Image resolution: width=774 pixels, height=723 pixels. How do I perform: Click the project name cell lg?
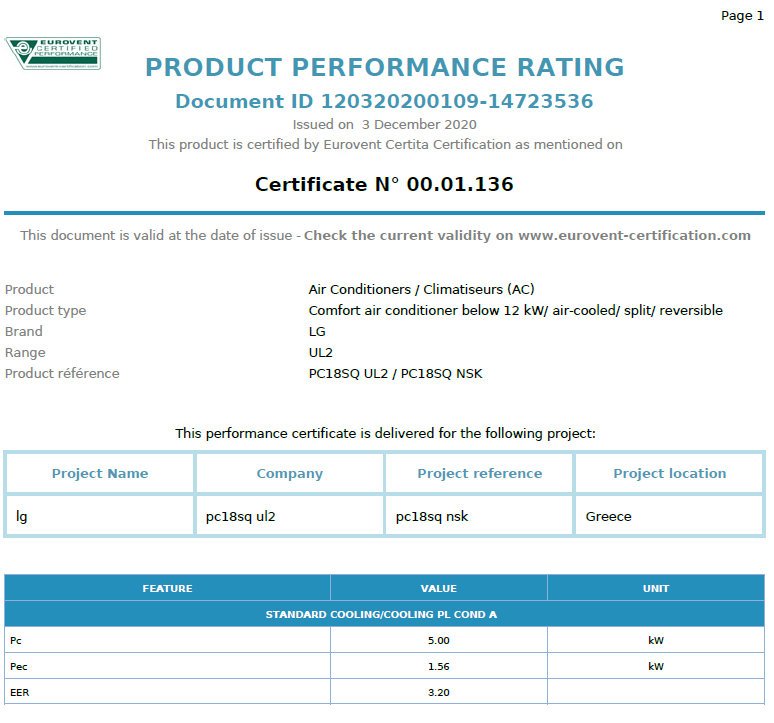coord(100,516)
